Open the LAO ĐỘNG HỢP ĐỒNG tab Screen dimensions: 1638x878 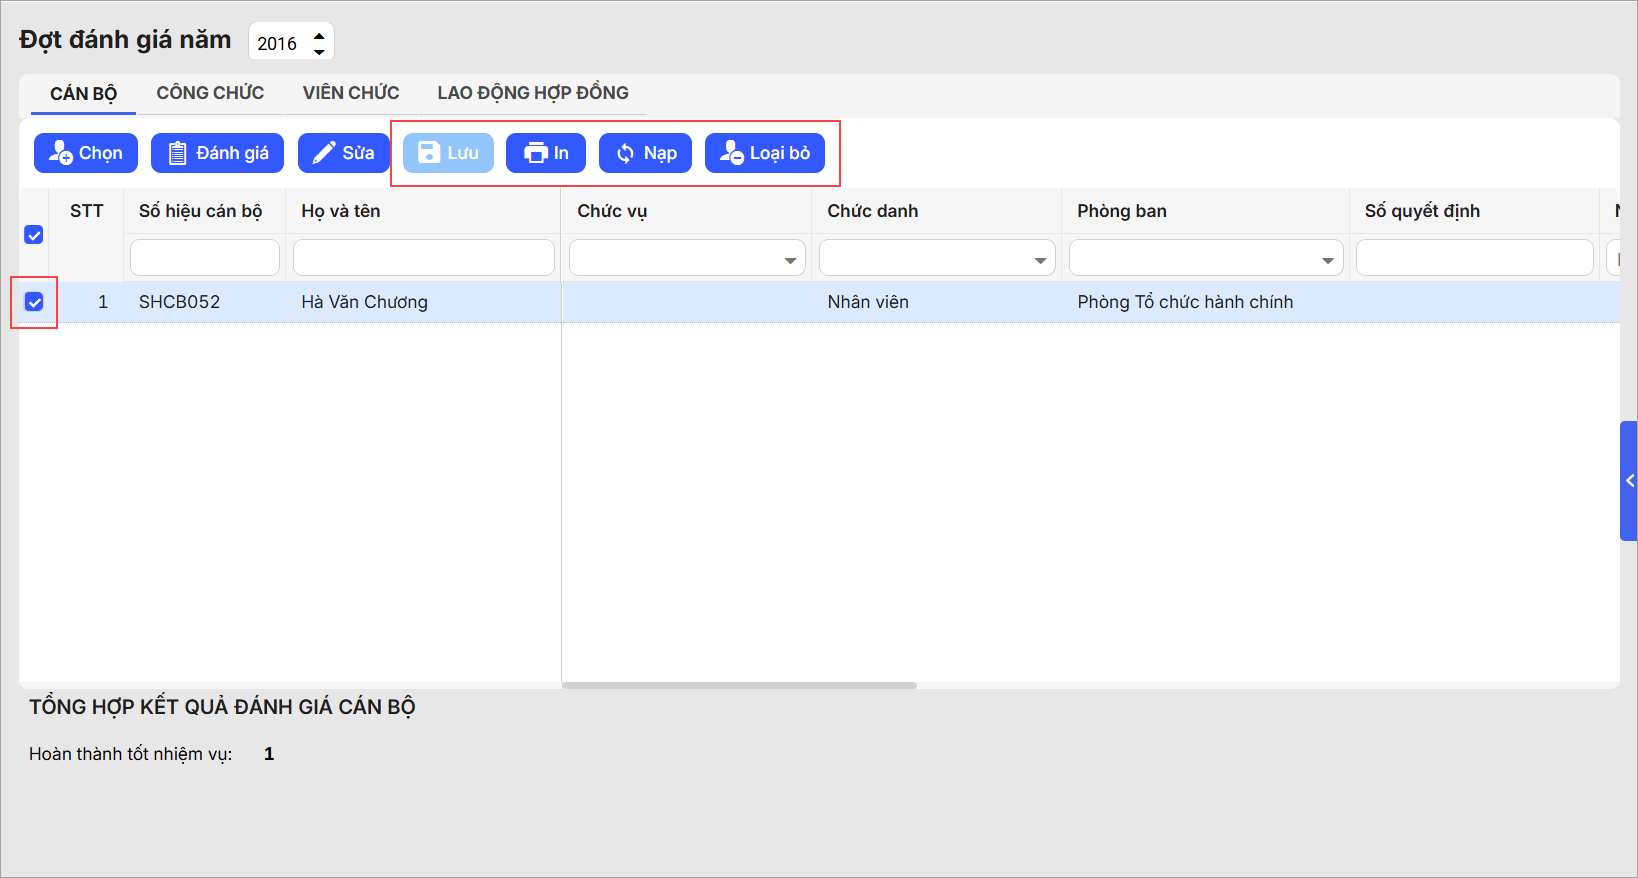coord(533,93)
